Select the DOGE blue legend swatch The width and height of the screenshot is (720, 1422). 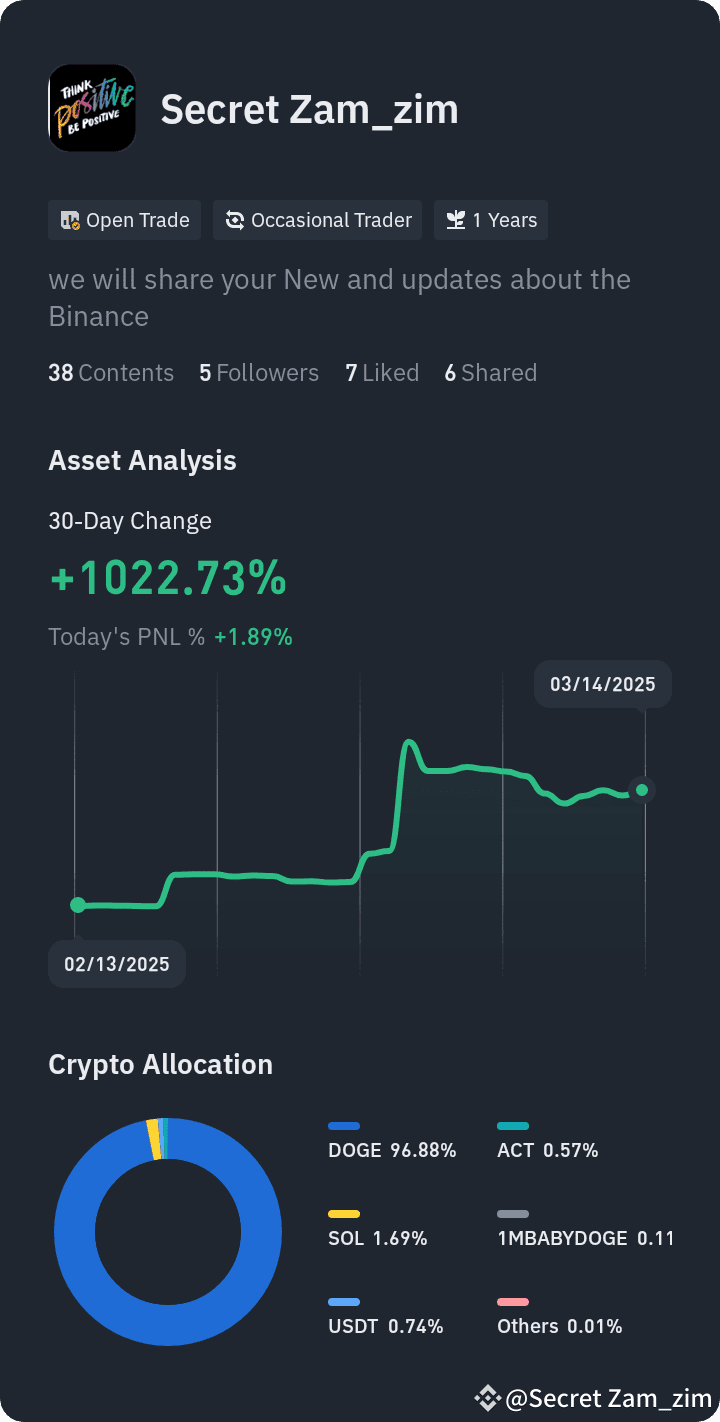(344, 1126)
